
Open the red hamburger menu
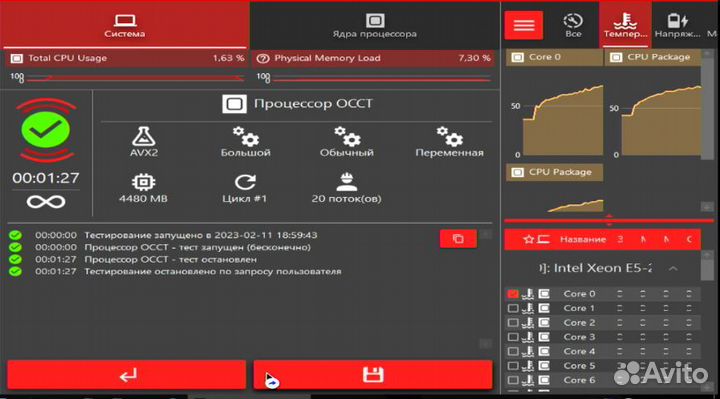click(523, 25)
